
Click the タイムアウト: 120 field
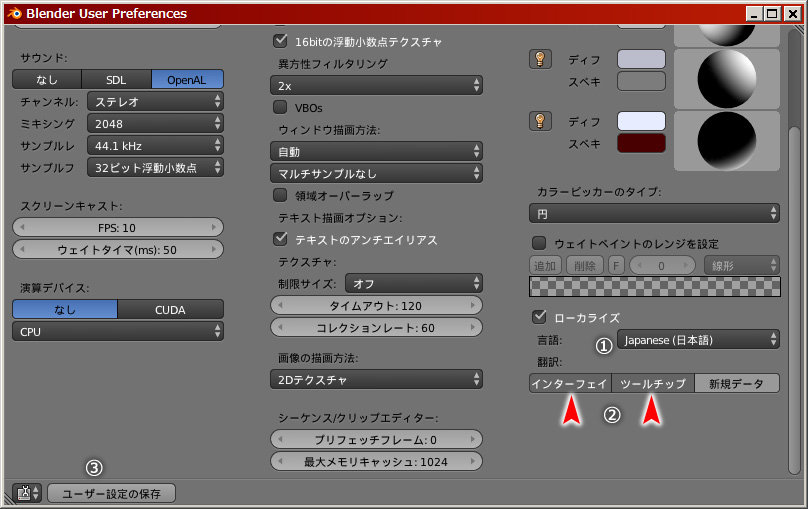[x=376, y=306]
